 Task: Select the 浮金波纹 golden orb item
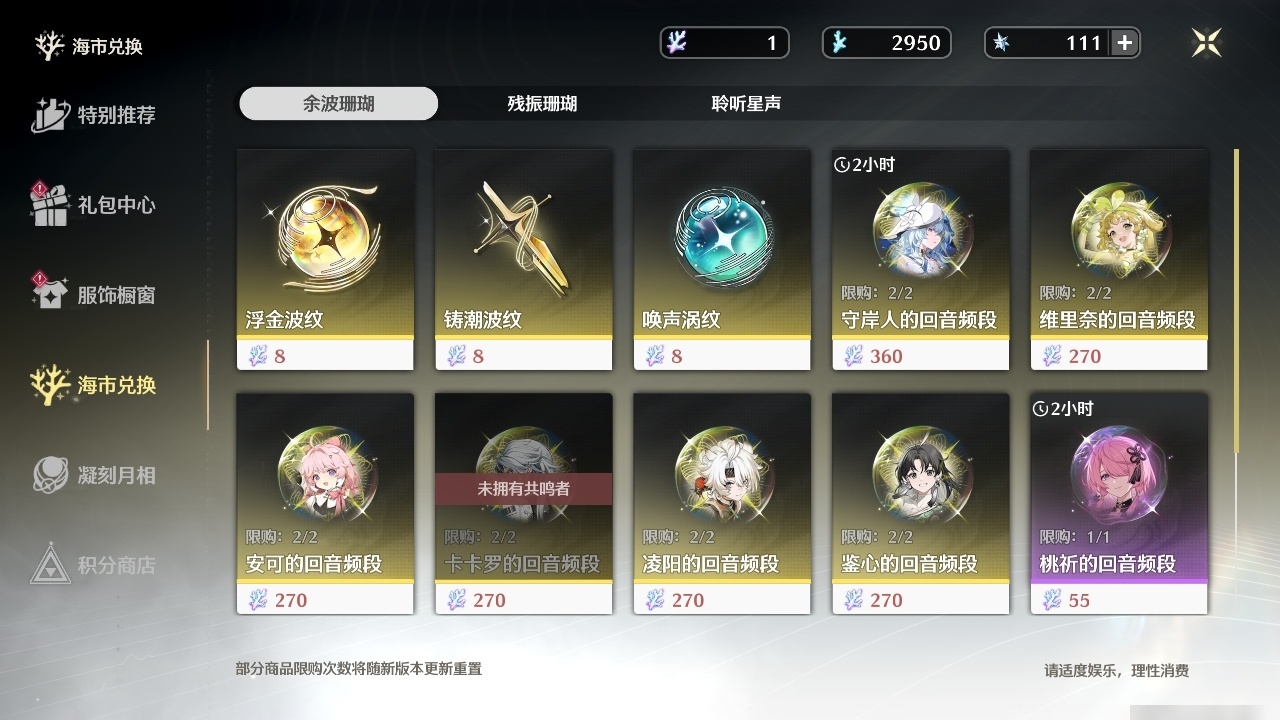pyautogui.click(x=325, y=260)
